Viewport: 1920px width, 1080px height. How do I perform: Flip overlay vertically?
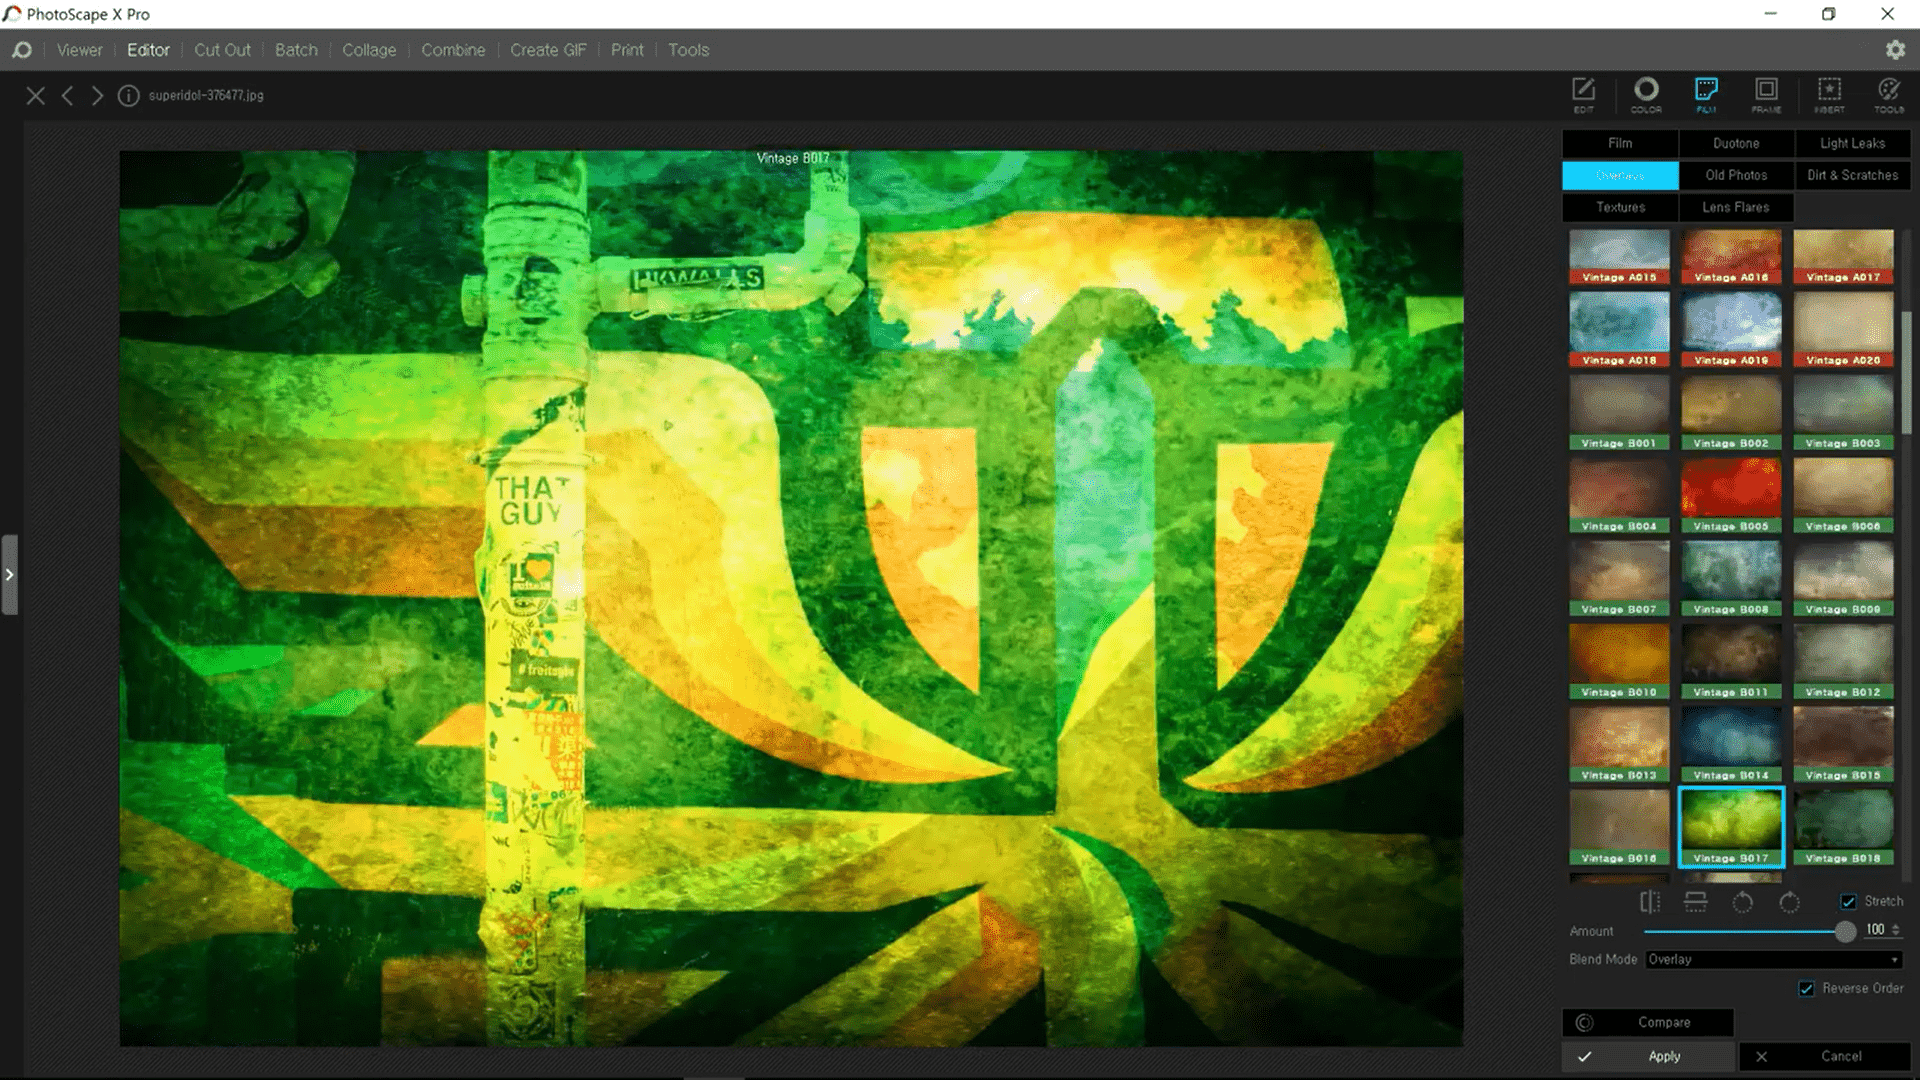[x=1696, y=902]
